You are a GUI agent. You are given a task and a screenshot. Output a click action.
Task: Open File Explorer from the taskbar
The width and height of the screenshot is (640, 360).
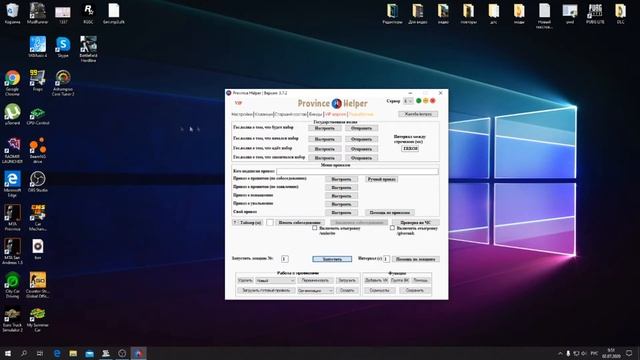[x=73, y=353]
